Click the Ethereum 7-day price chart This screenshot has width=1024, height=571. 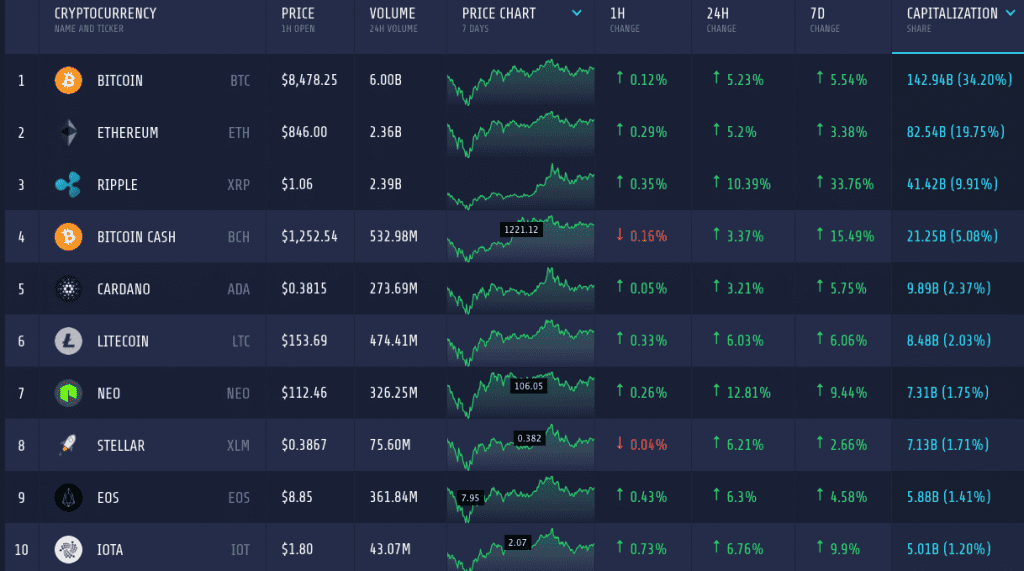520,134
